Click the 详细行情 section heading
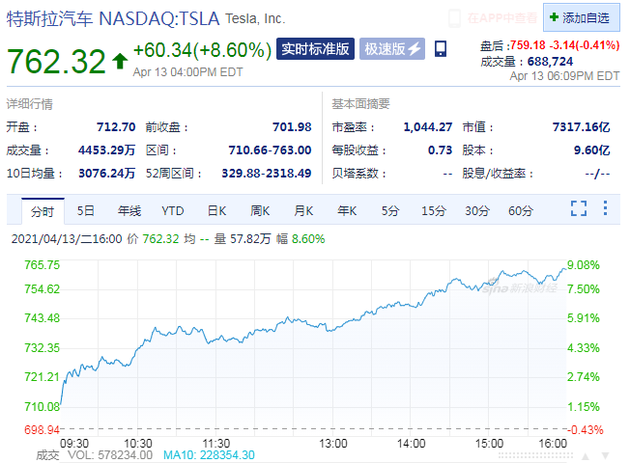 [29, 104]
